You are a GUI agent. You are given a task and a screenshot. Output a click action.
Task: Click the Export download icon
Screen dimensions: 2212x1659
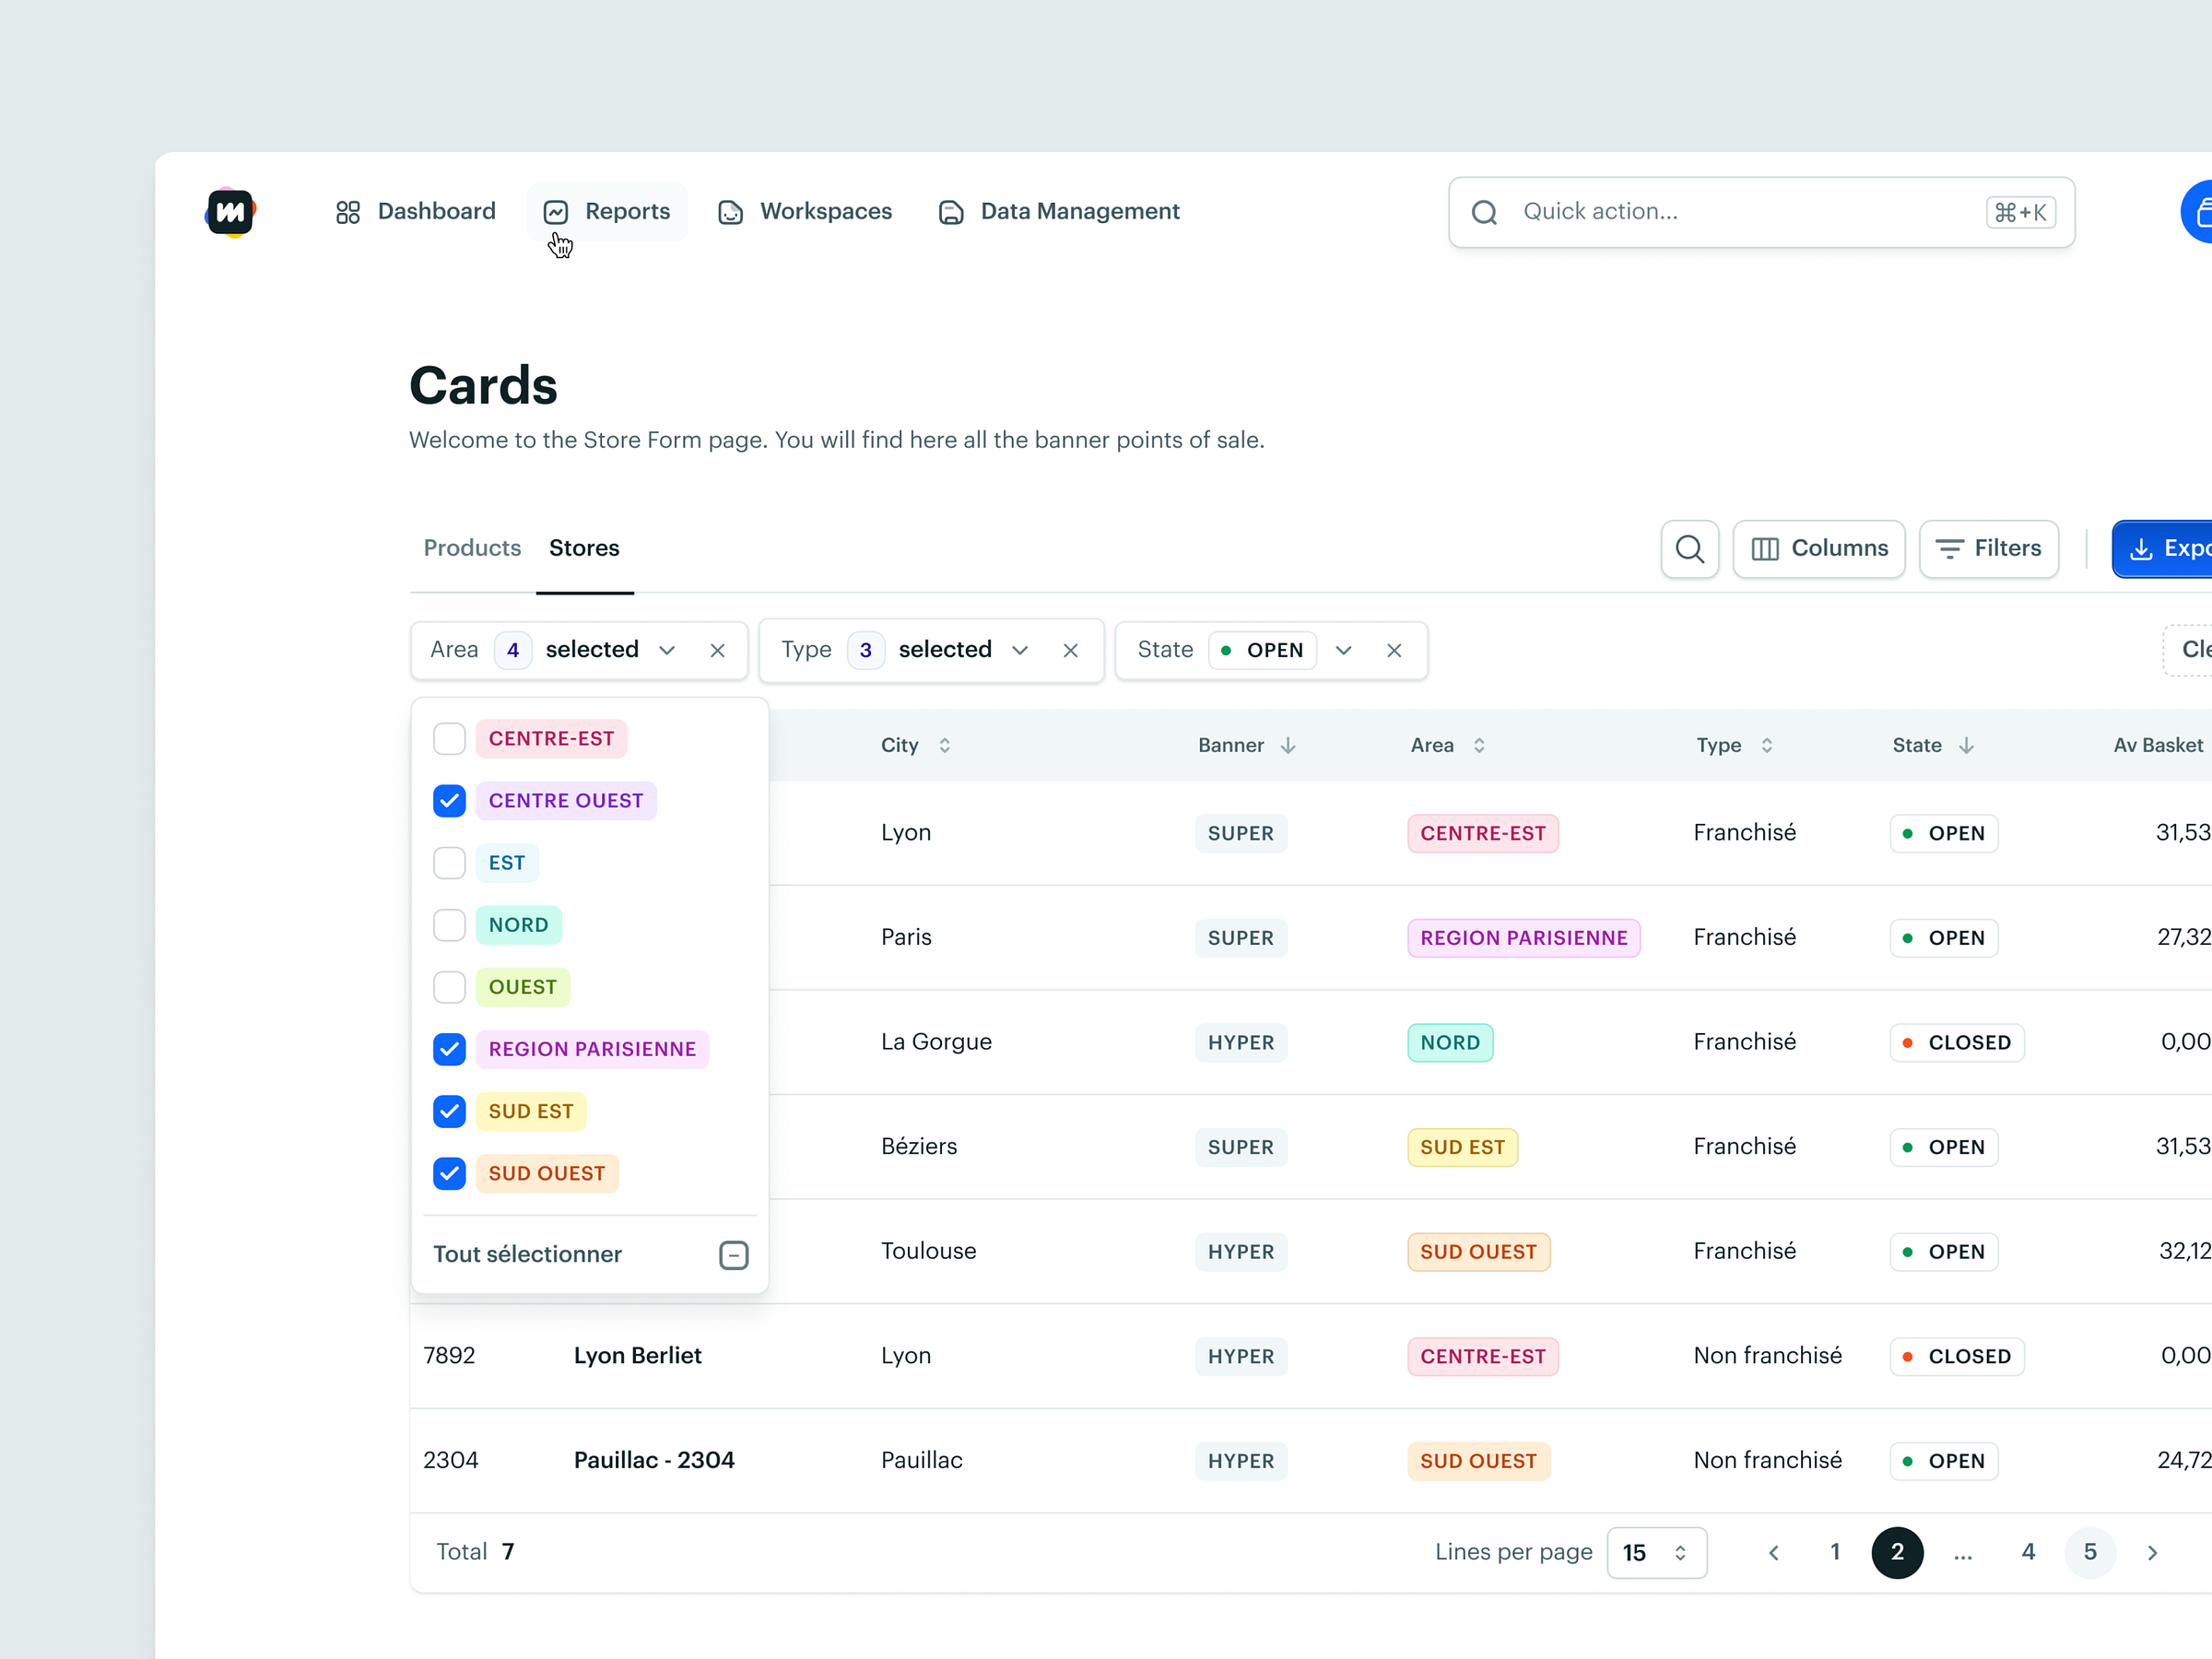point(2141,547)
